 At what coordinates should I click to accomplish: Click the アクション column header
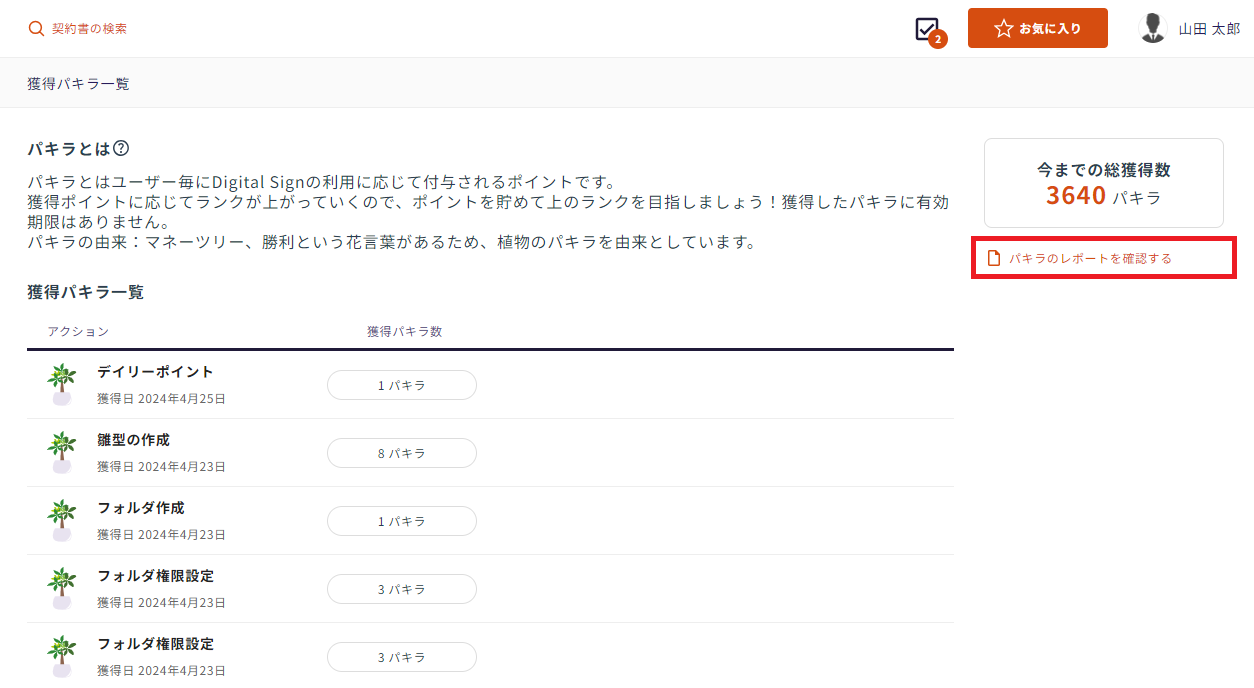click(78, 331)
